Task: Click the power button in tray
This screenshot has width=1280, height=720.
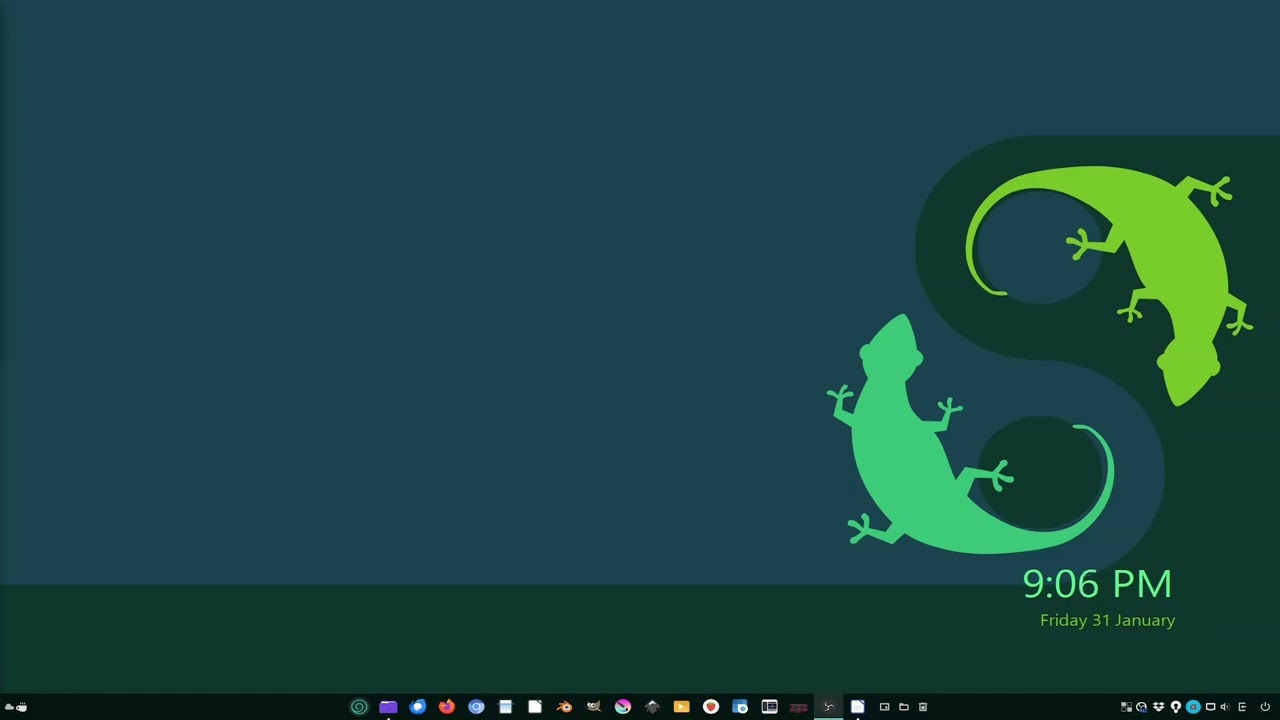Action: pos(1265,707)
